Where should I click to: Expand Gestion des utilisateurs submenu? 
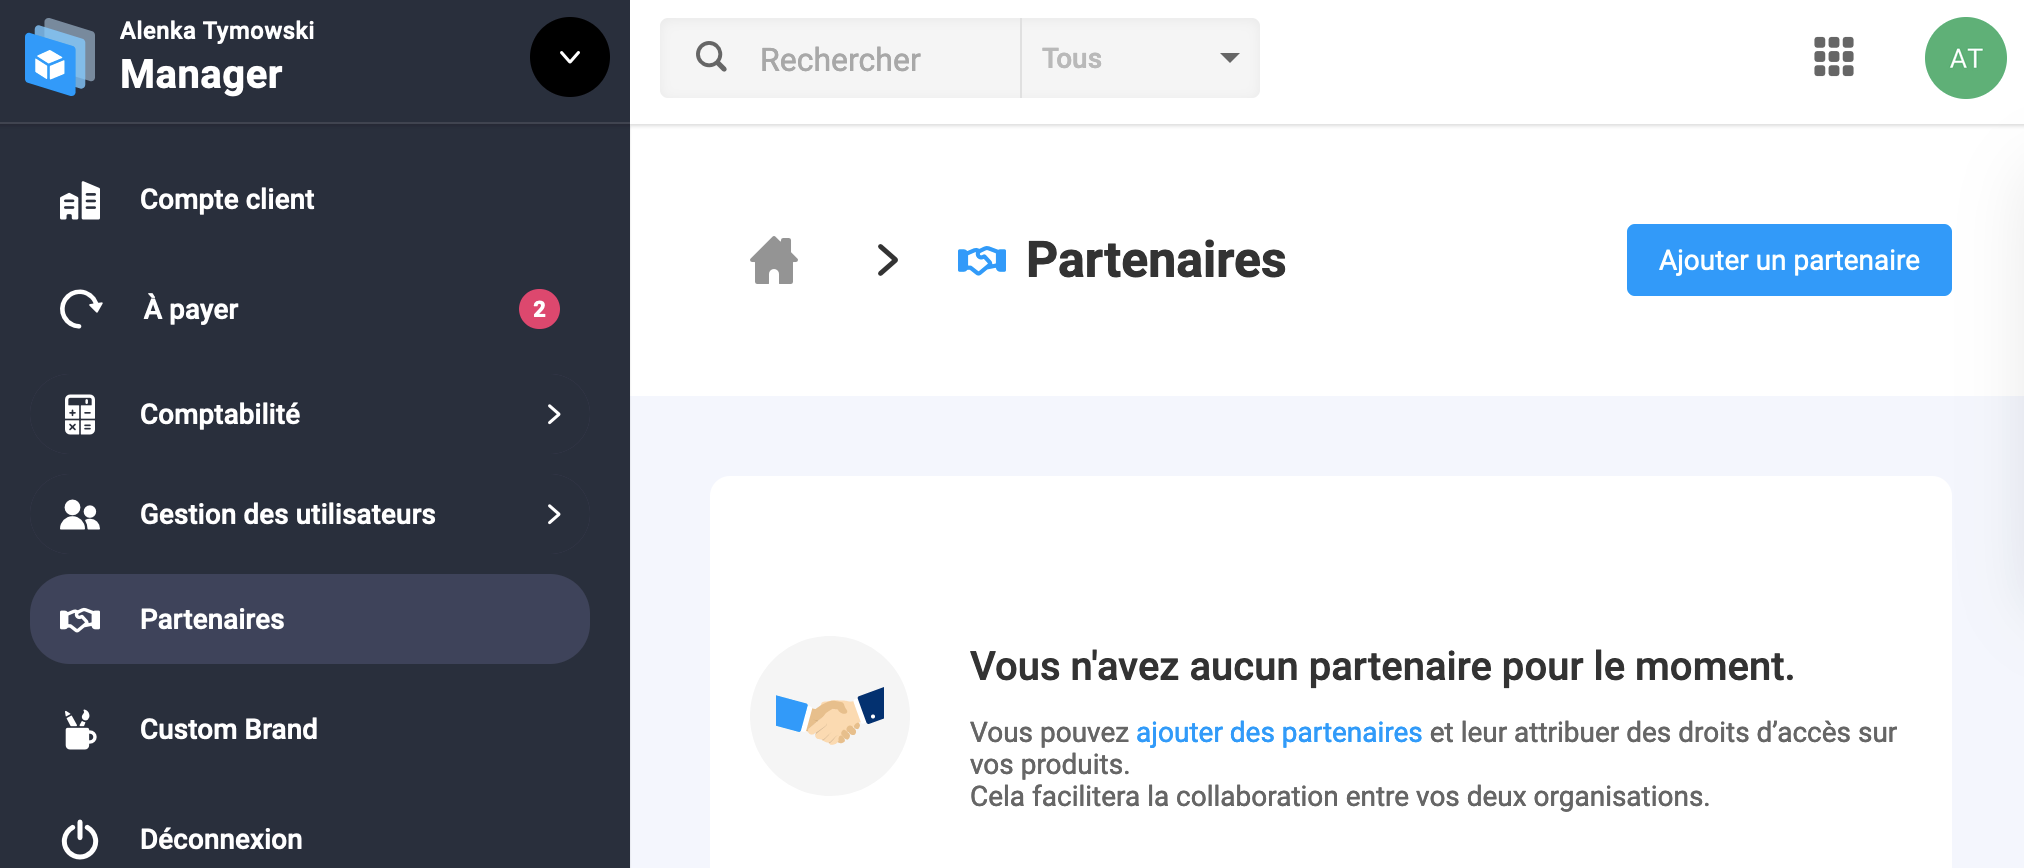click(553, 514)
